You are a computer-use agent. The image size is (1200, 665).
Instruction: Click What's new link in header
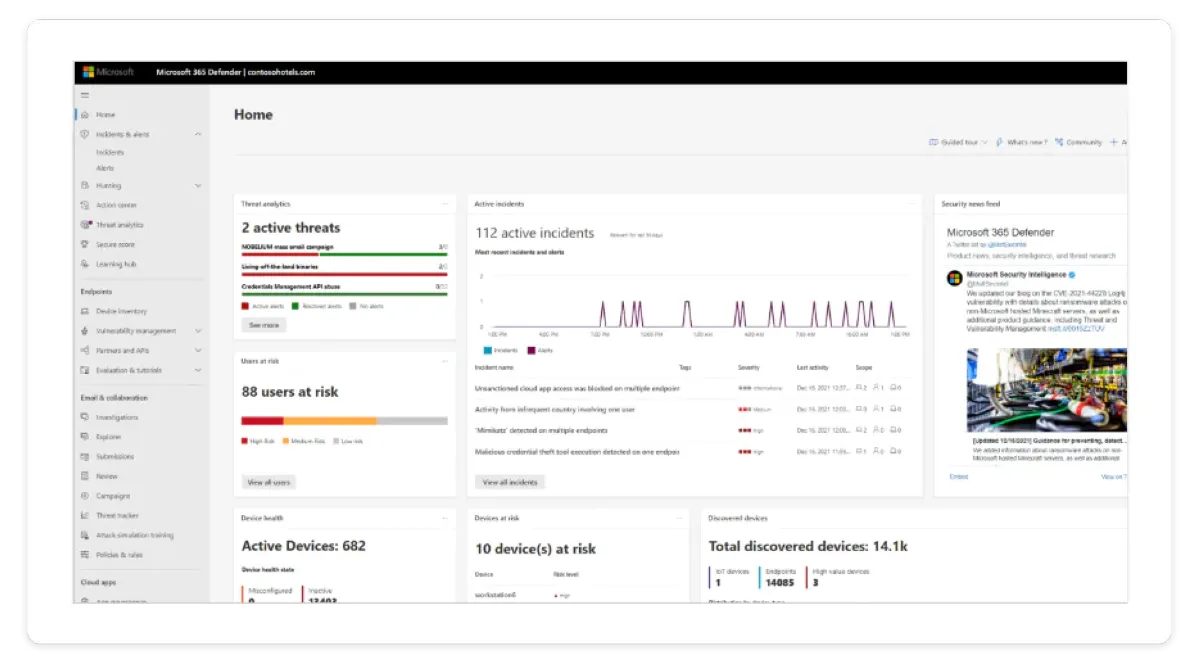click(1027, 142)
